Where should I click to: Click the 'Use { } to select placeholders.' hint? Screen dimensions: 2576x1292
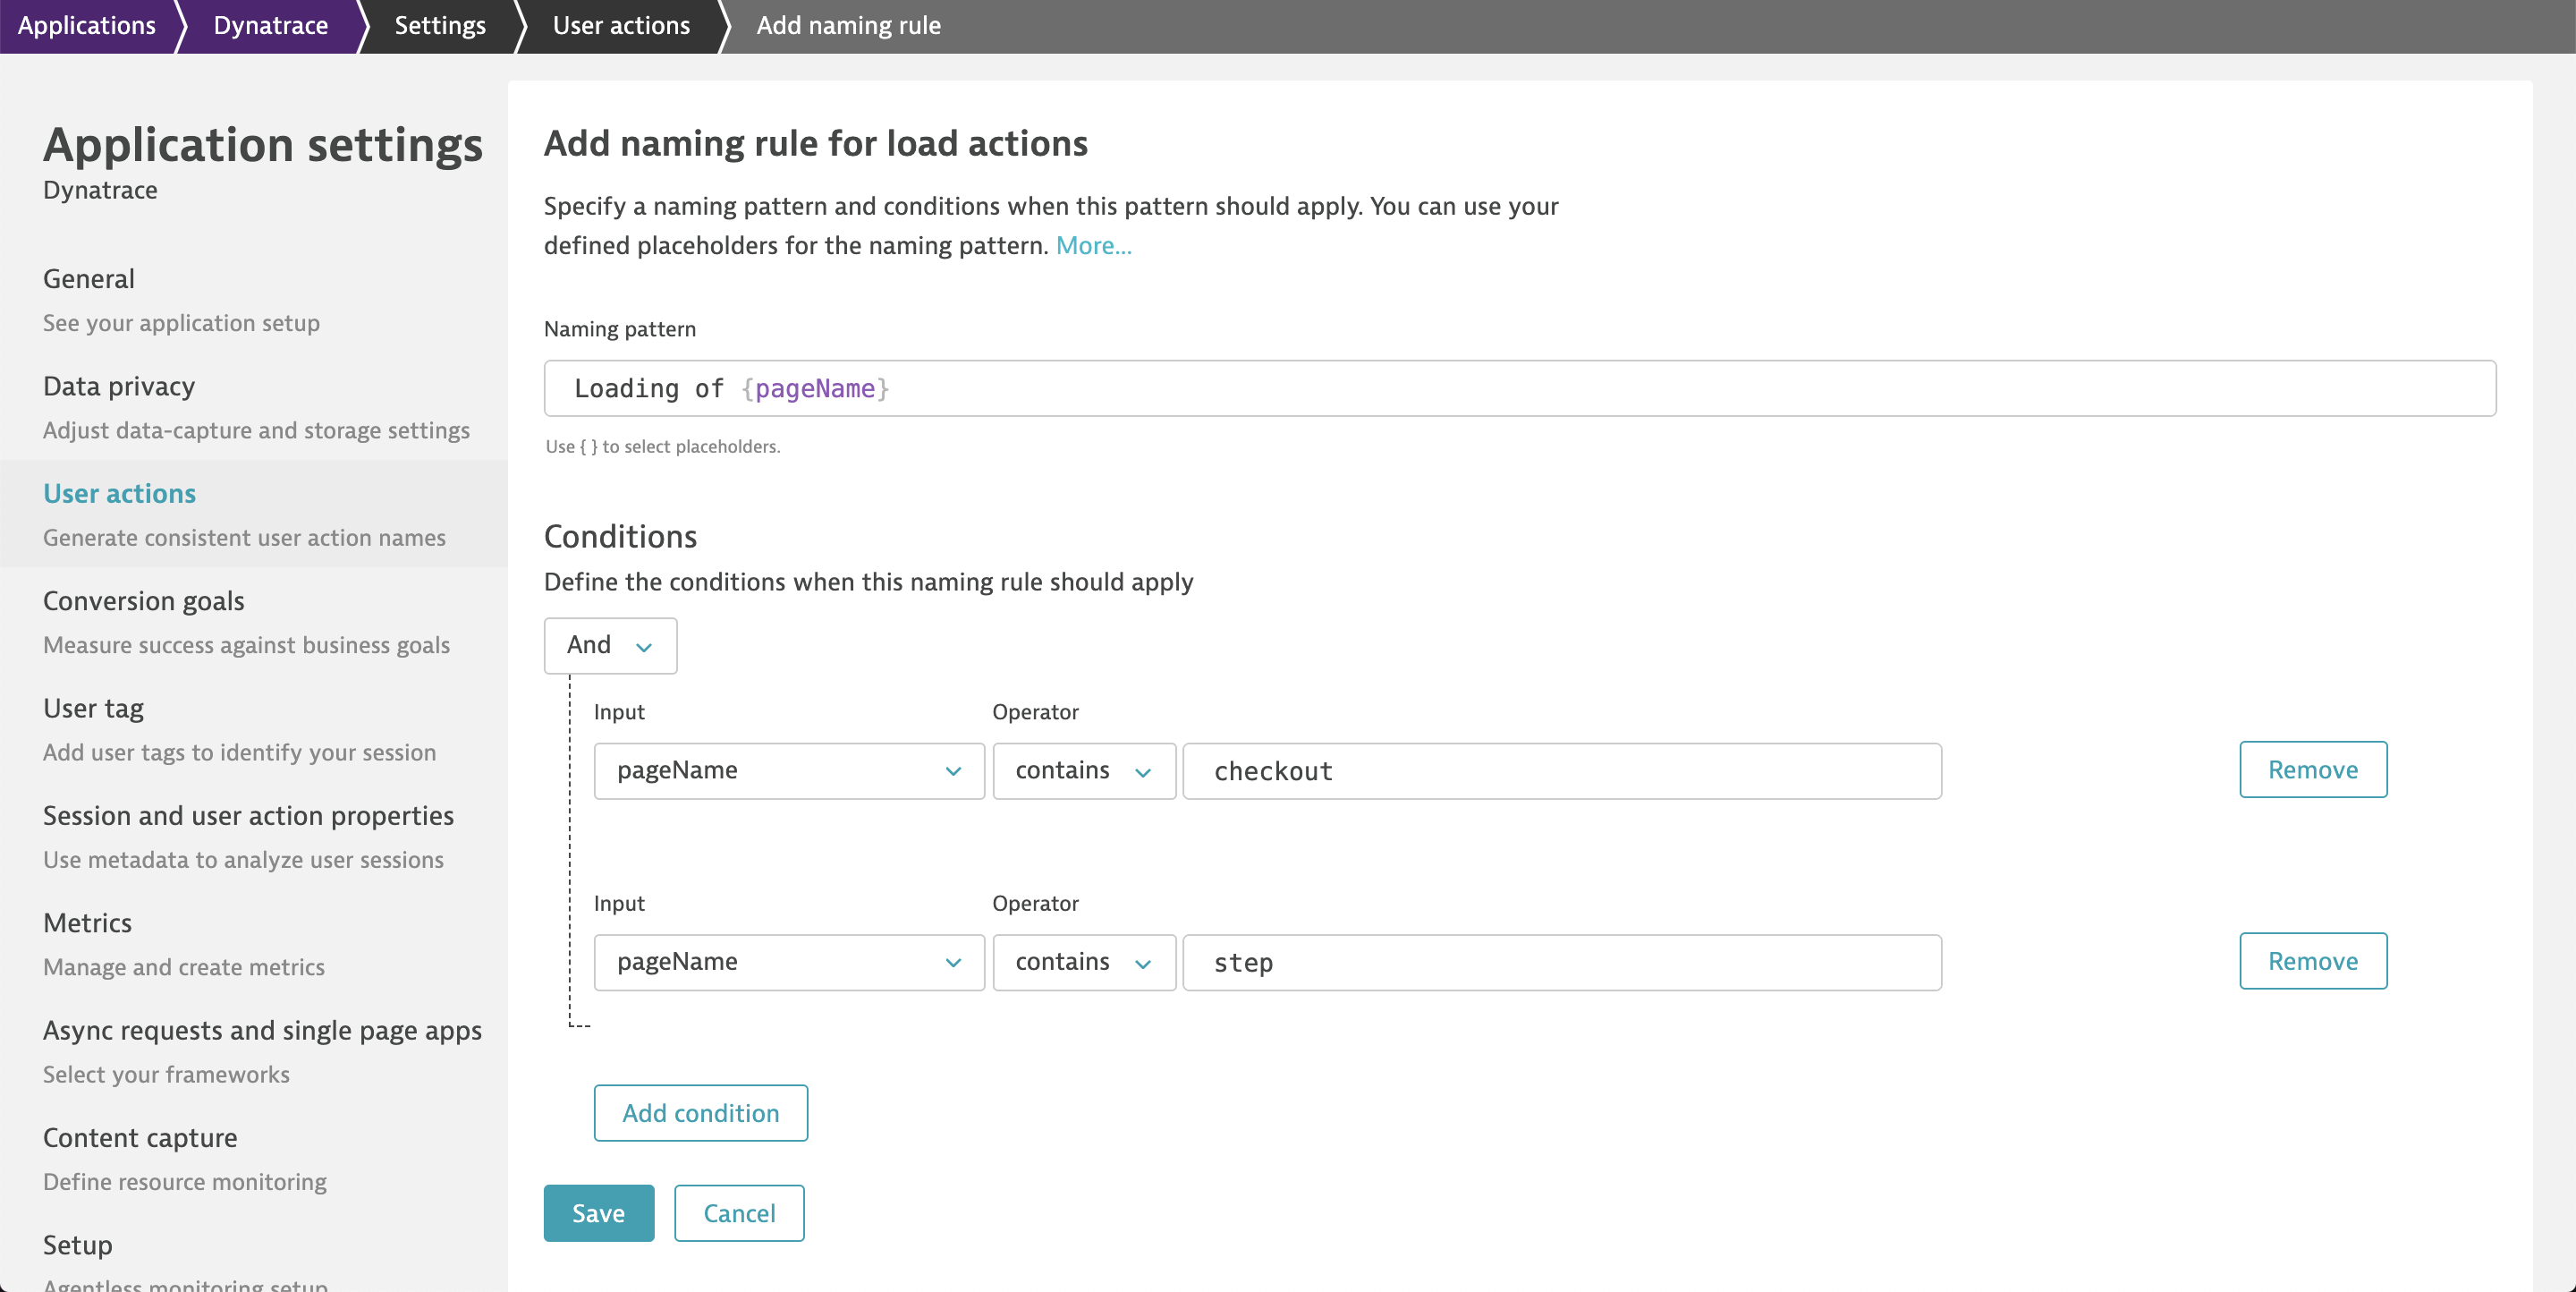click(662, 447)
